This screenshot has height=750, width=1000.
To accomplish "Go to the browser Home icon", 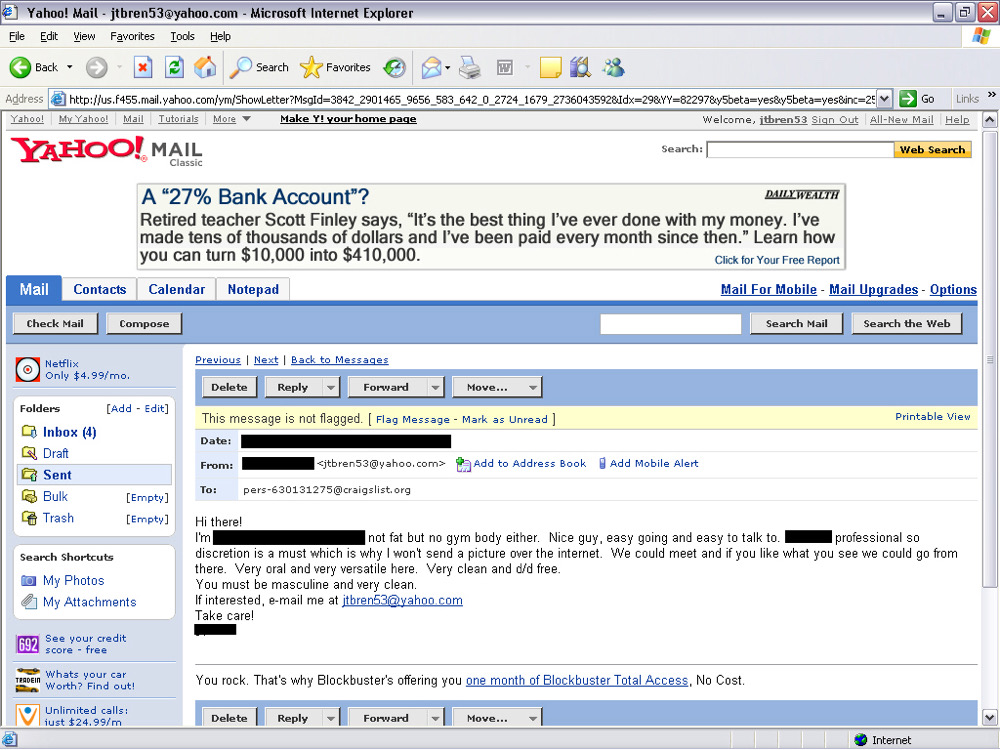I will pos(205,67).
